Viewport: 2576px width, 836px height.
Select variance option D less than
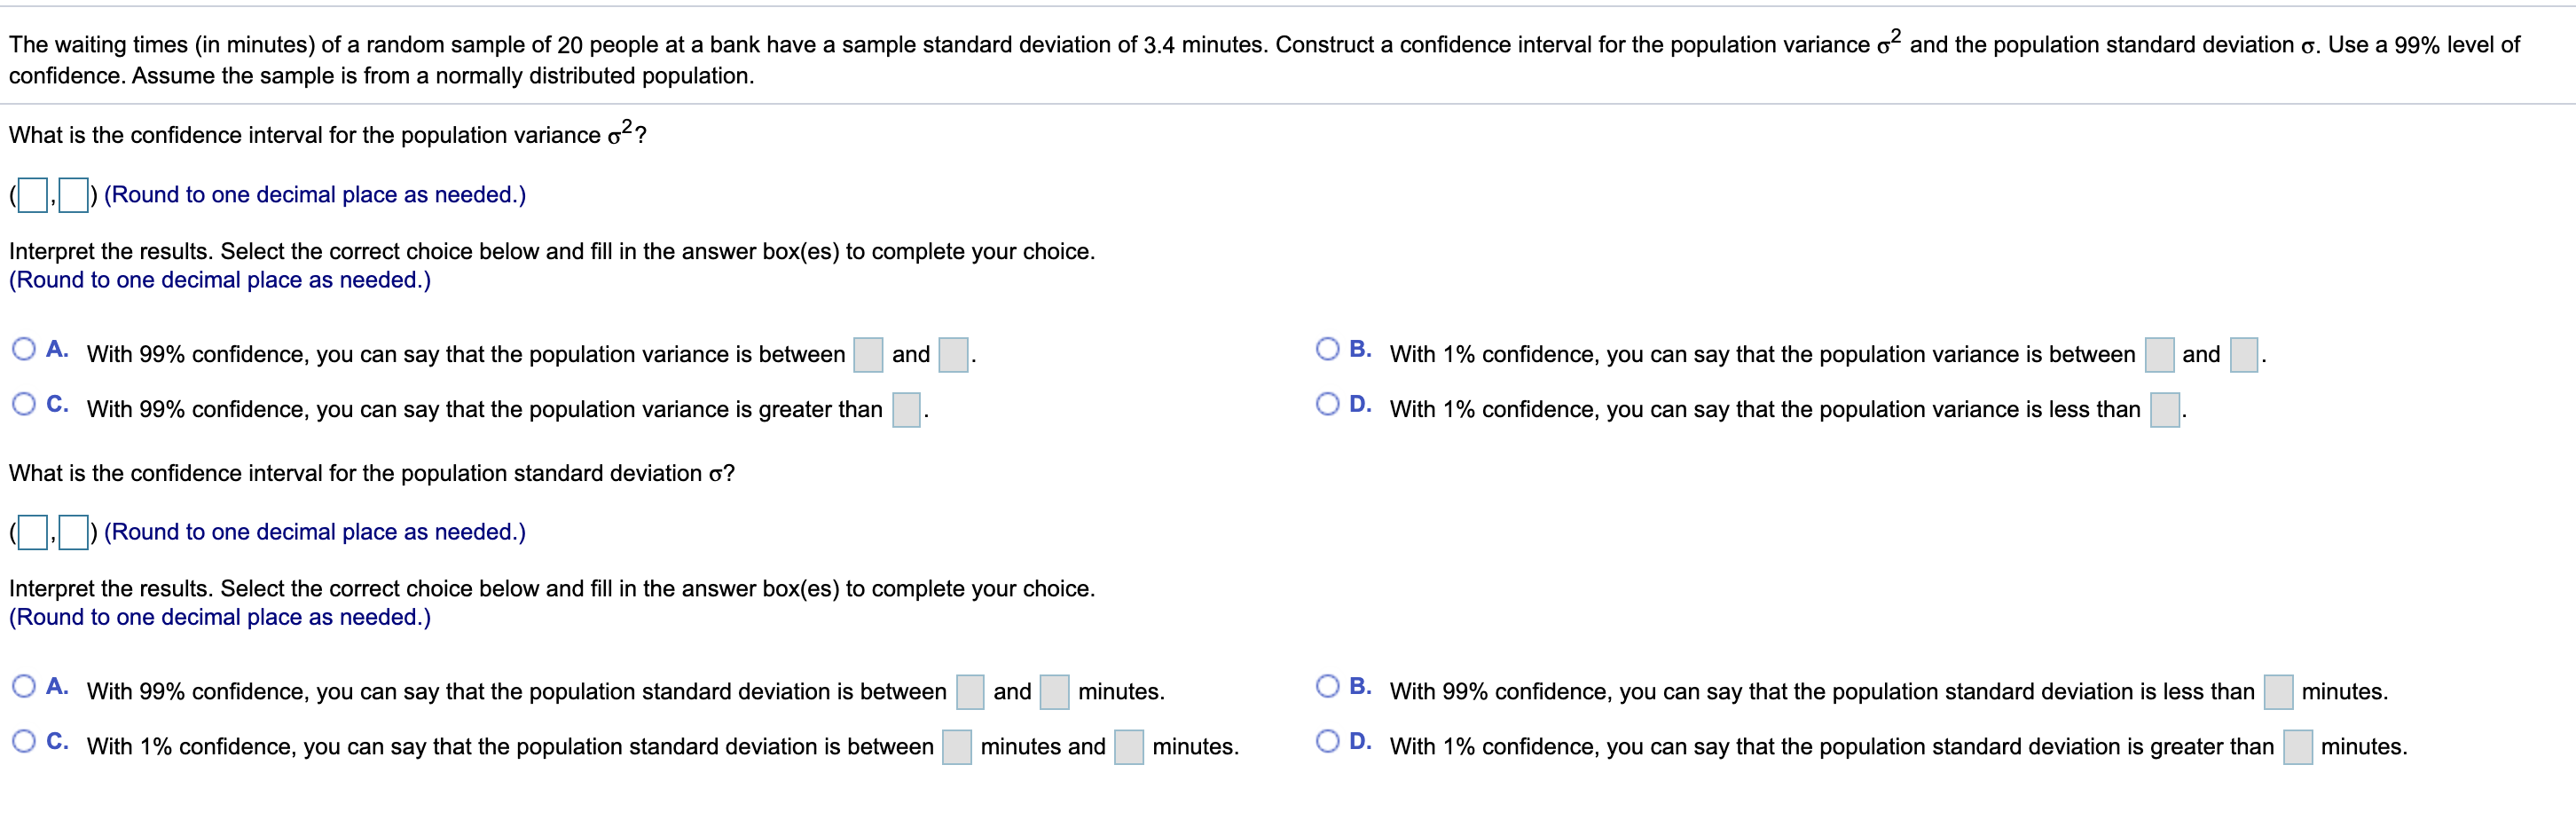(x=1327, y=404)
